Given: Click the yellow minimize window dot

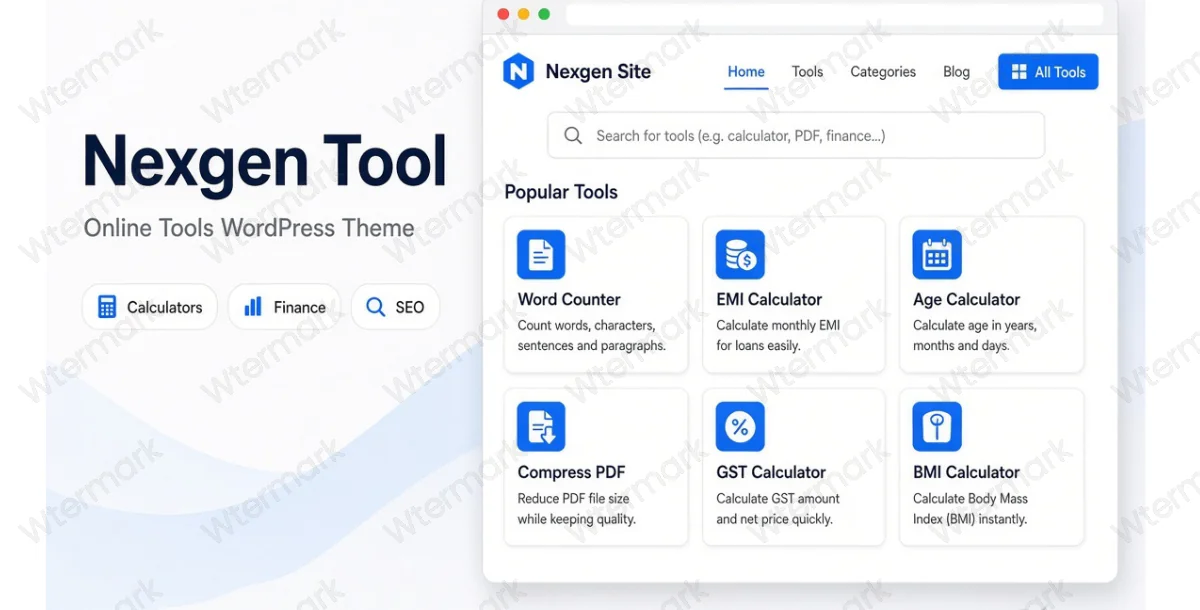Looking at the screenshot, I should [x=523, y=14].
